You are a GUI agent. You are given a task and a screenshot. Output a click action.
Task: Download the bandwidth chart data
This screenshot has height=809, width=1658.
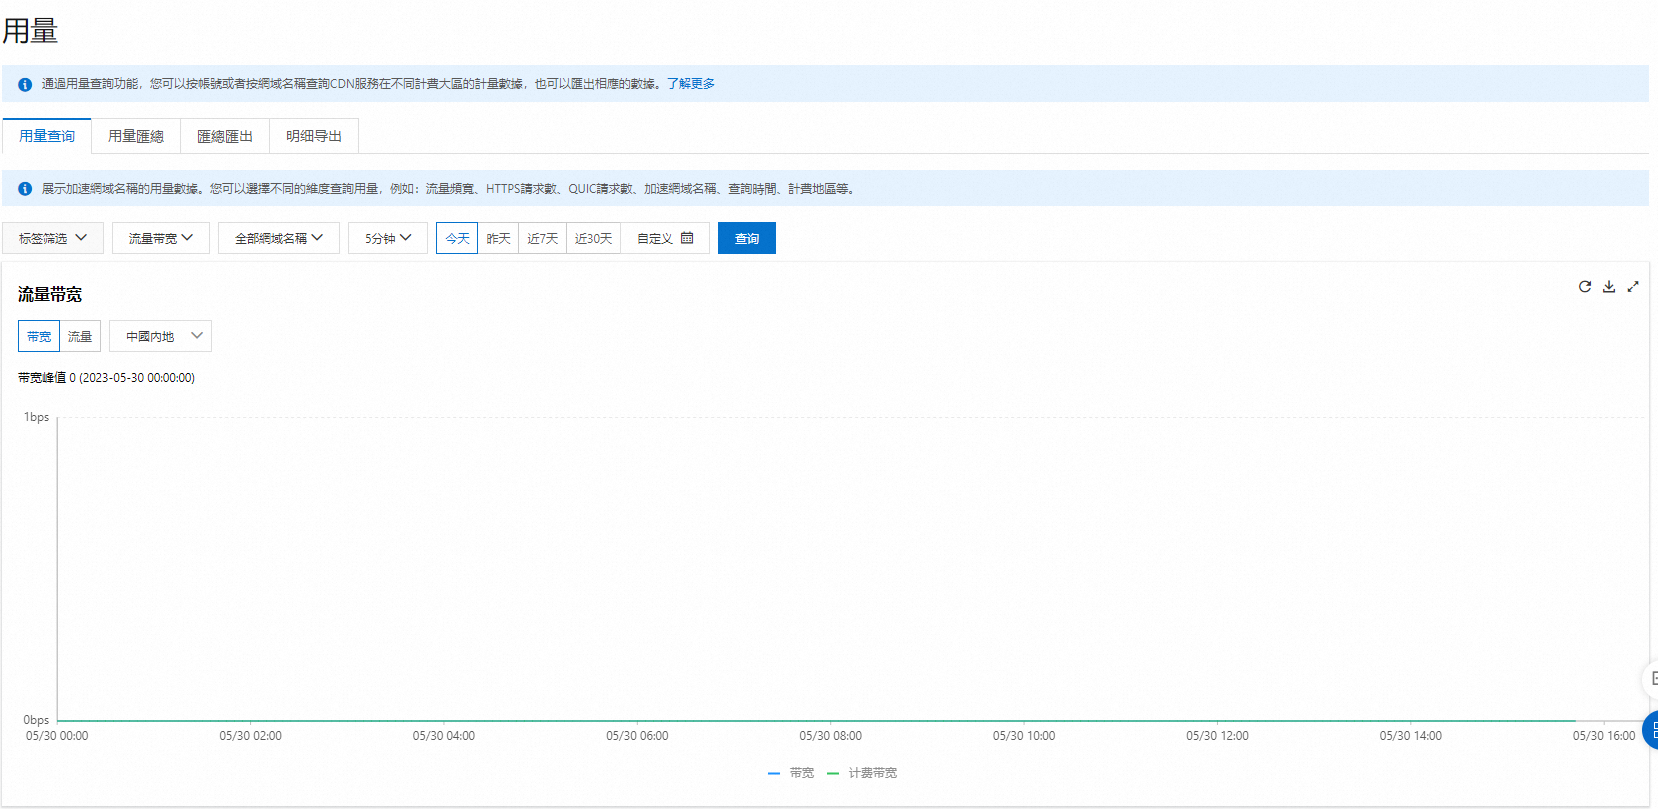[1609, 287]
